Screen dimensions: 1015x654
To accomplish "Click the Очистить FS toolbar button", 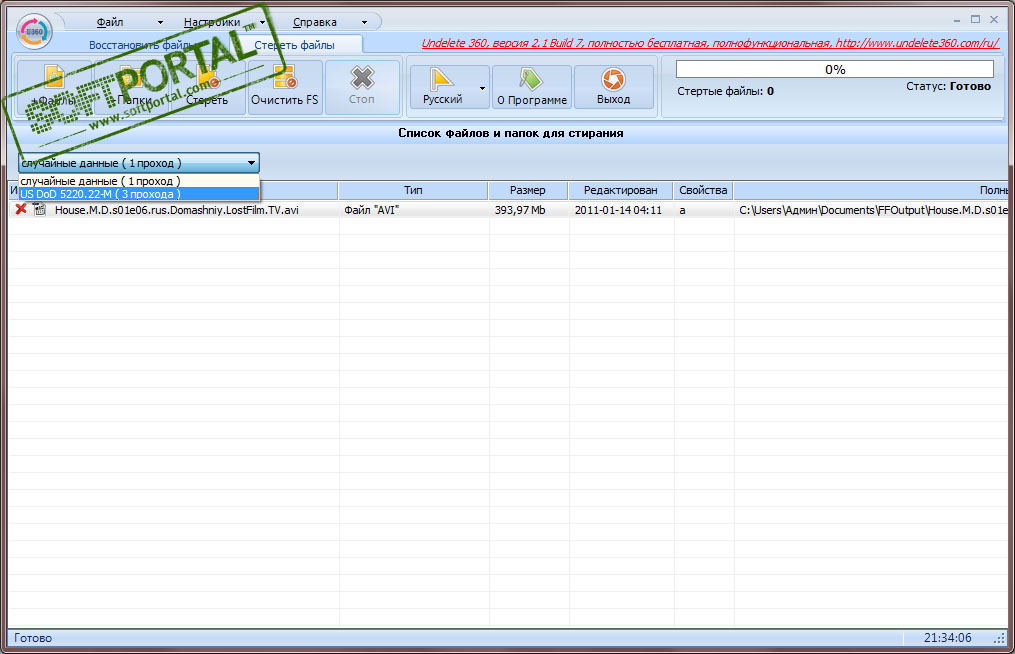I will pyautogui.click(x=285, y=87).
